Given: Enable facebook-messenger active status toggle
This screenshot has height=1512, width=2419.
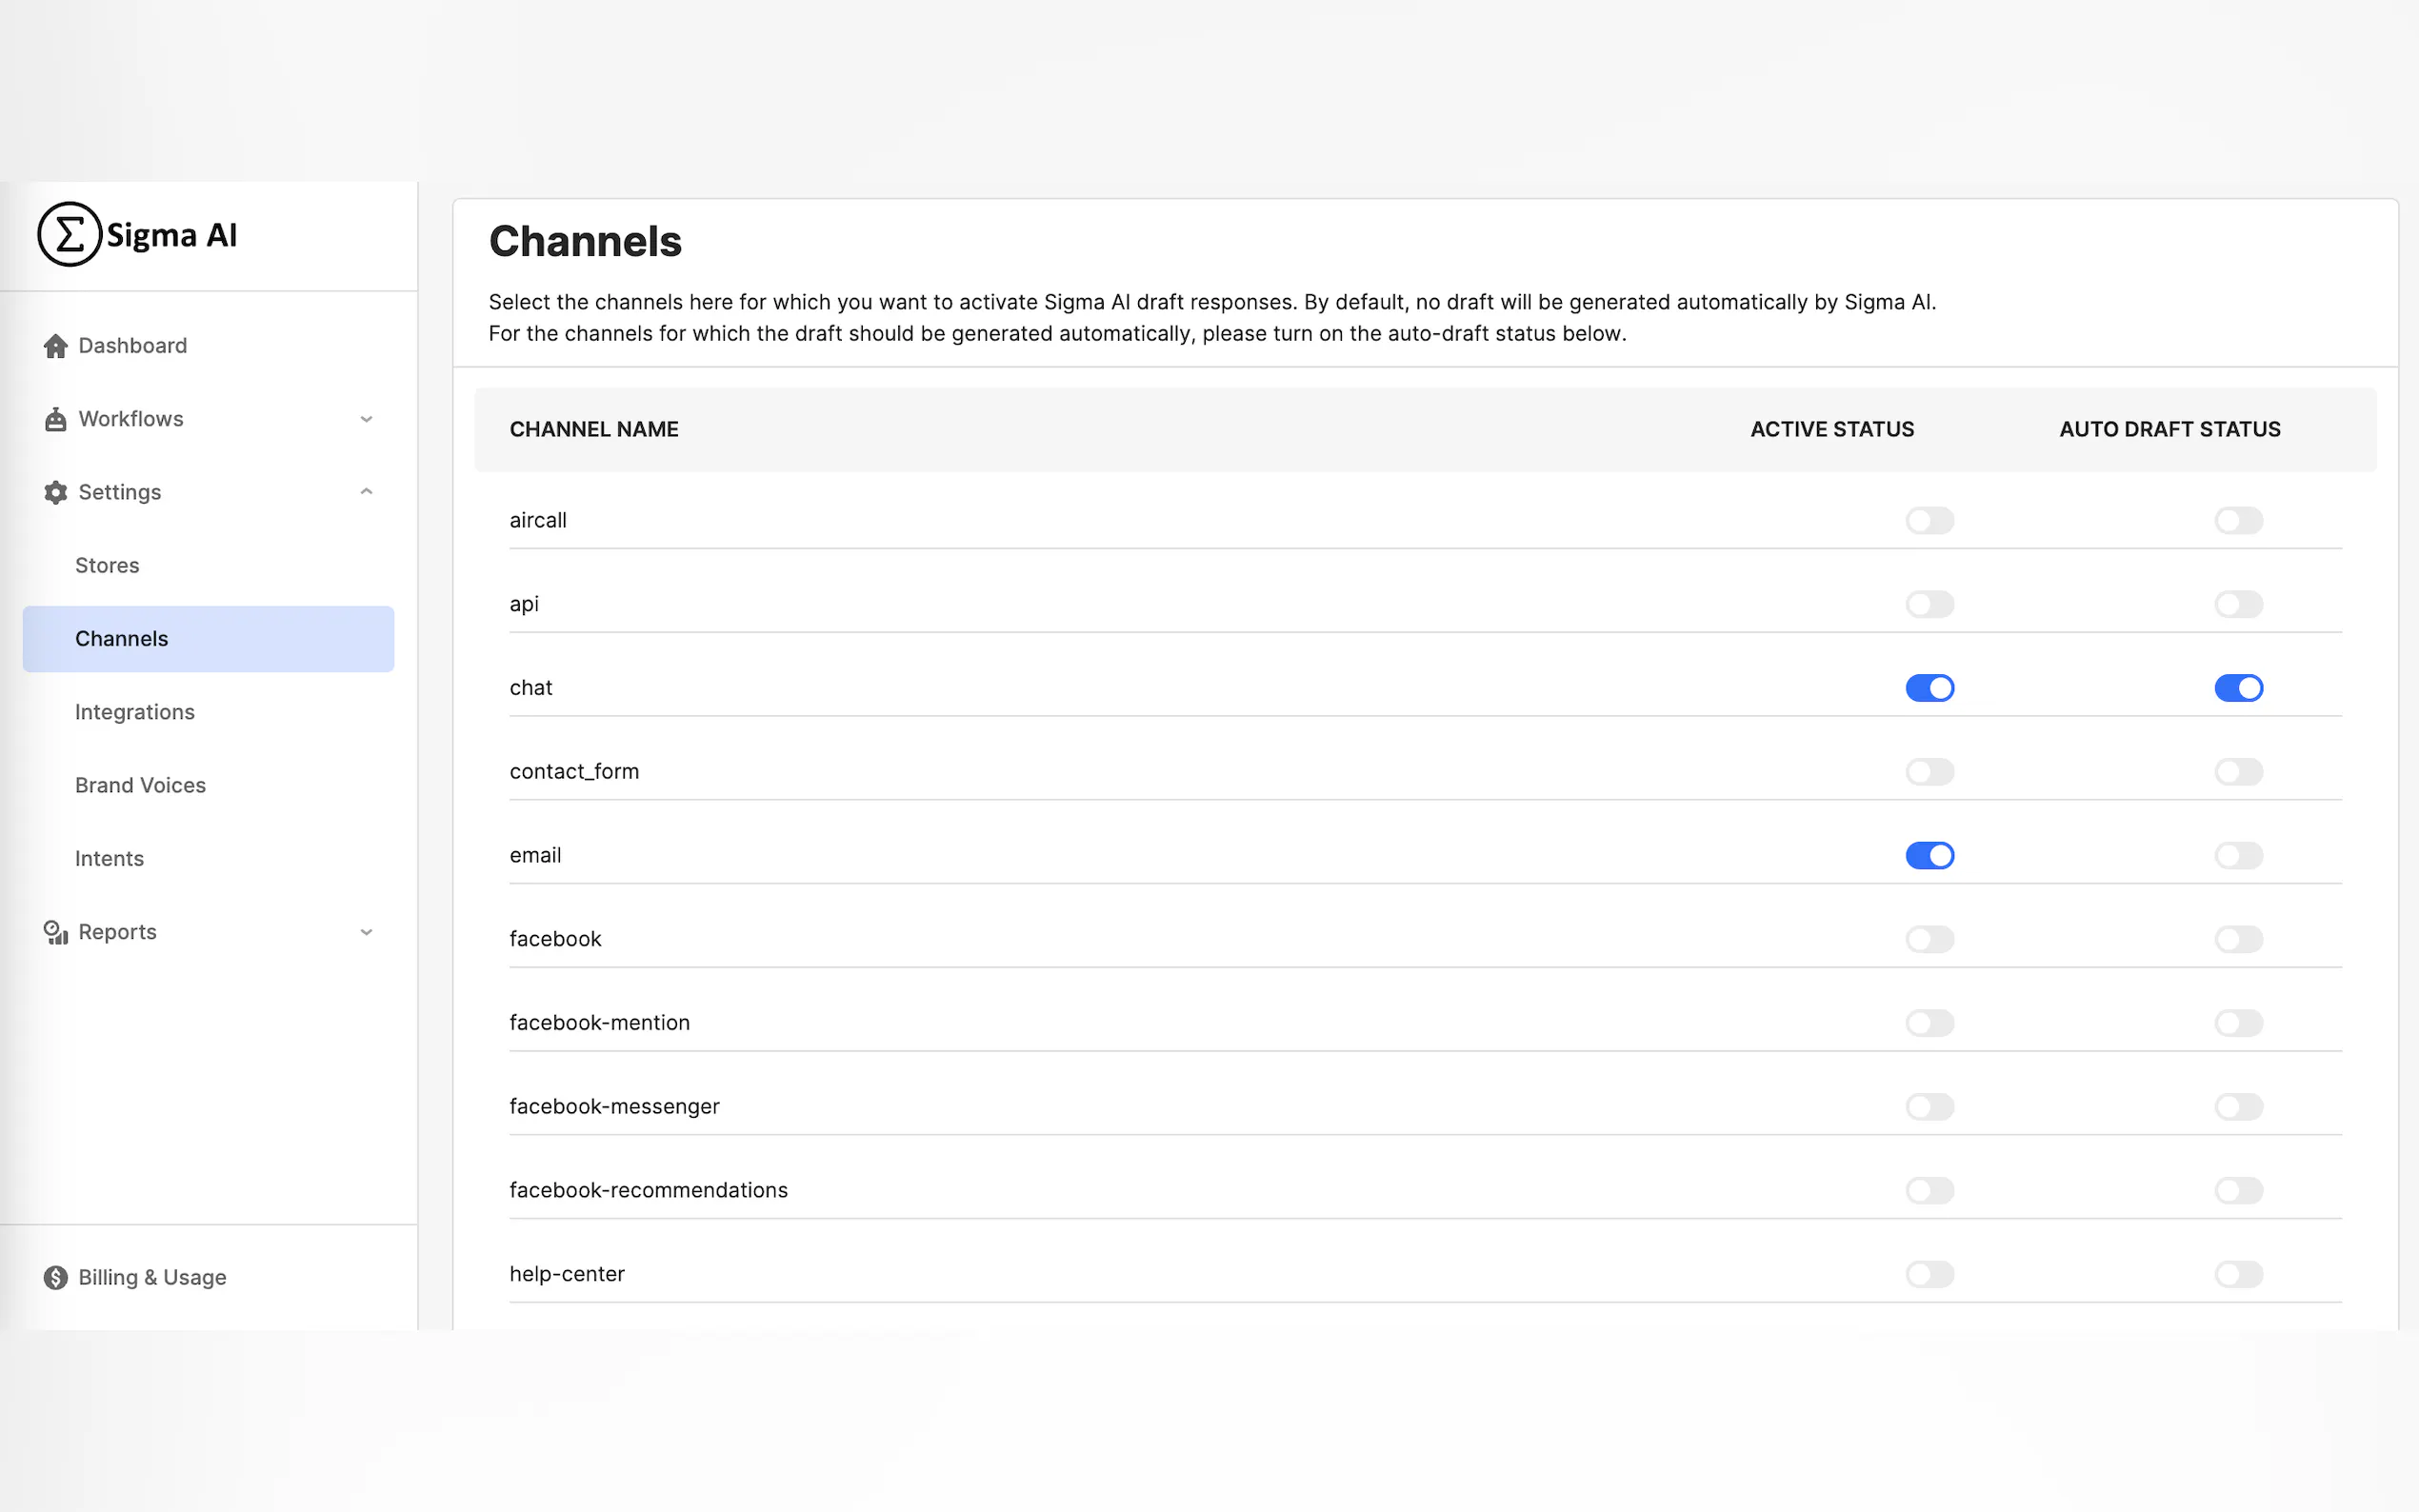Looking at the screenshot, I should coord(1929,1106).
